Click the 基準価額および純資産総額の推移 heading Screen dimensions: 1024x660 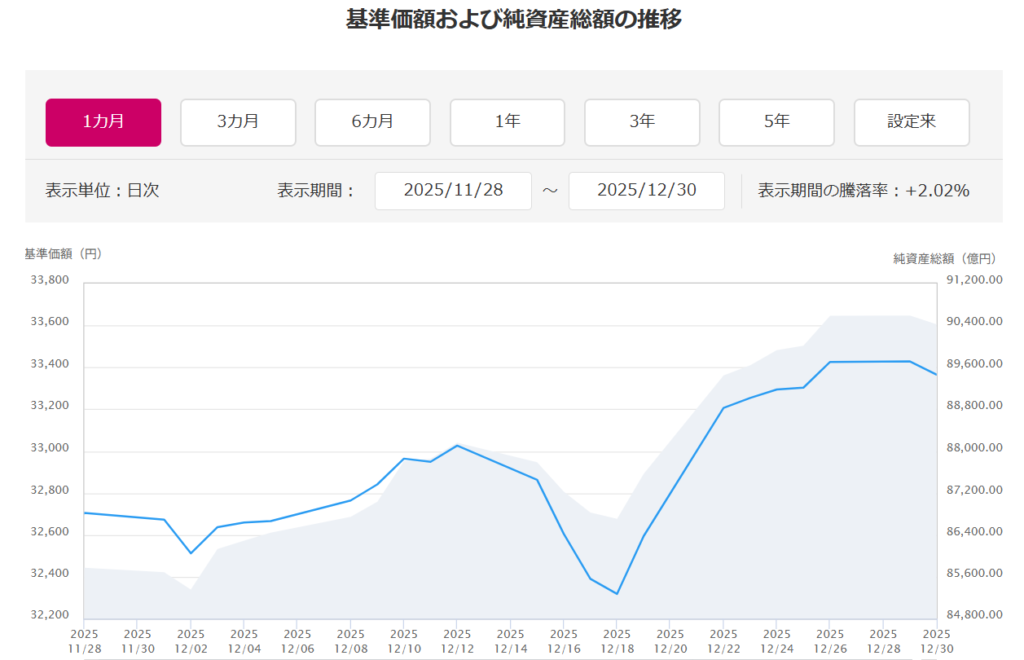coord(513,19)
